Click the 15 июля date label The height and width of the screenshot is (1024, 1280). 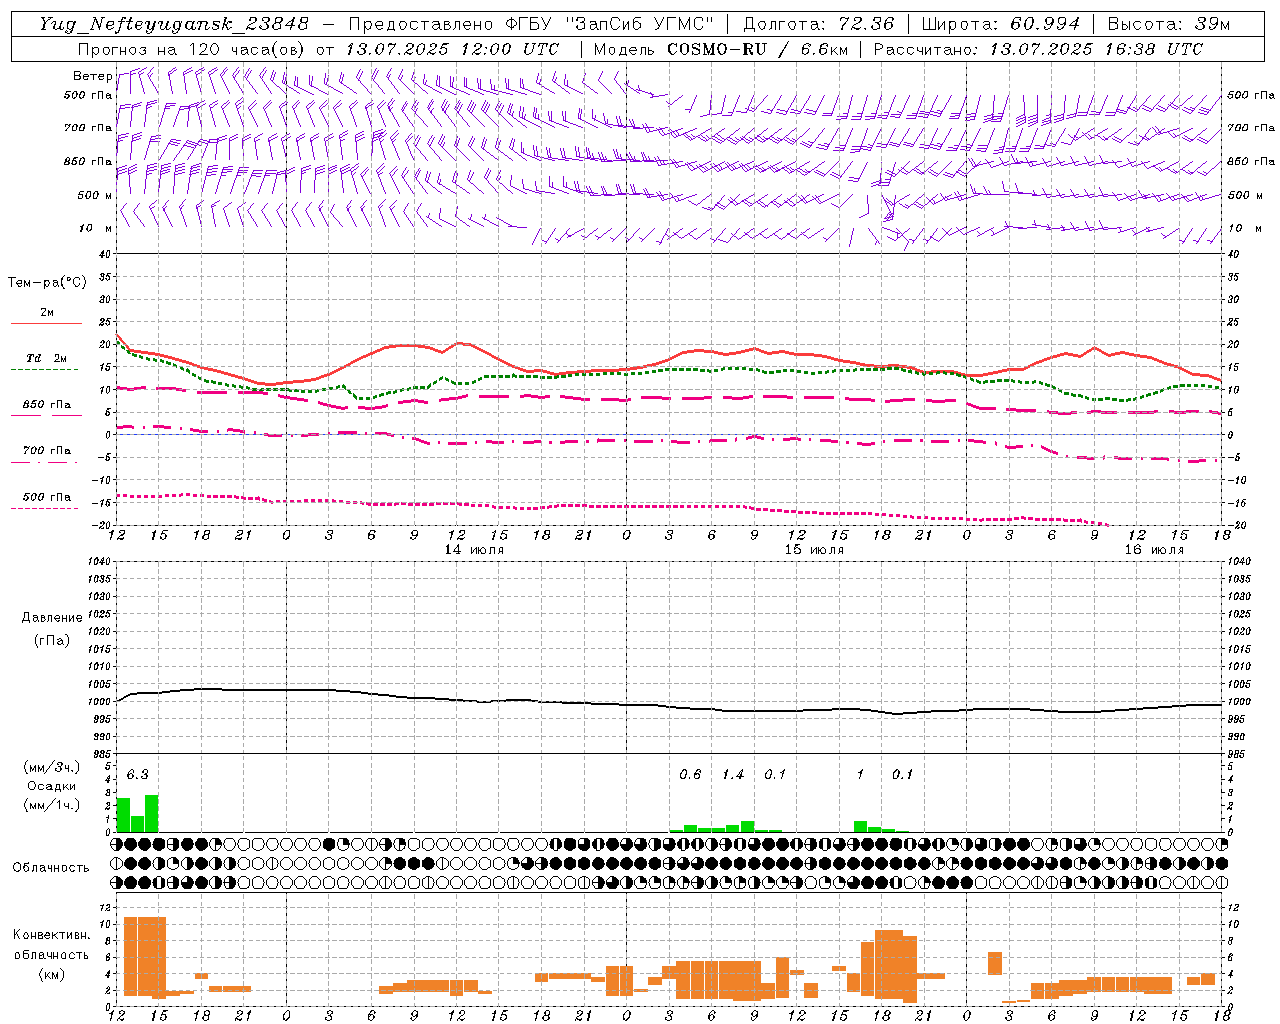814,550
